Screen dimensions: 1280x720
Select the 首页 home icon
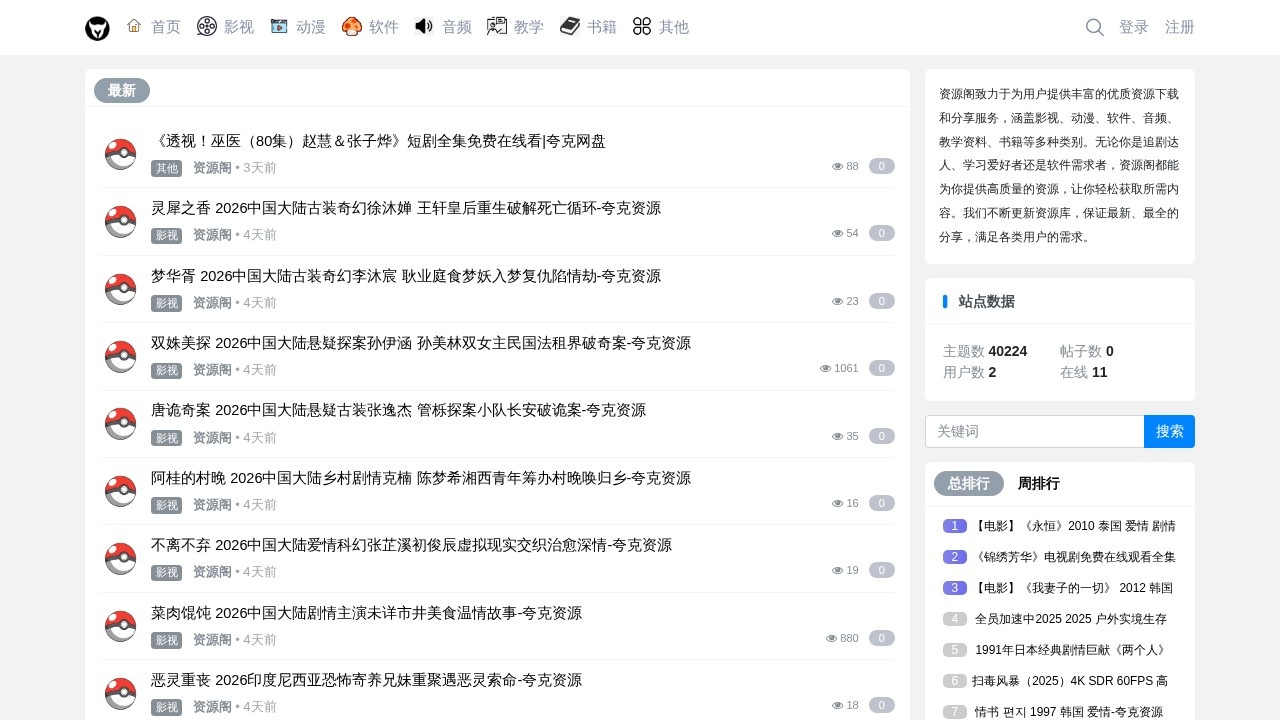point(134,26)
